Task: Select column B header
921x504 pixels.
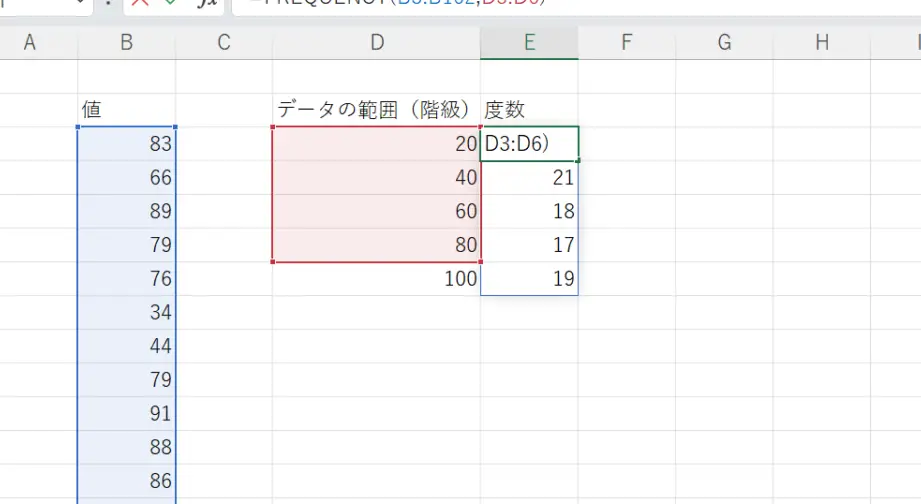Action: pos(126,42)
